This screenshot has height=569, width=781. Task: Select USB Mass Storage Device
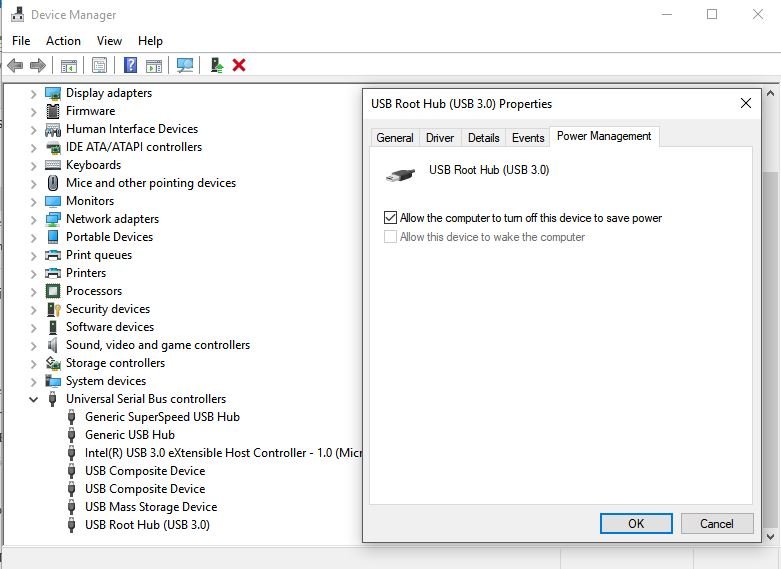tap(151, 507)
